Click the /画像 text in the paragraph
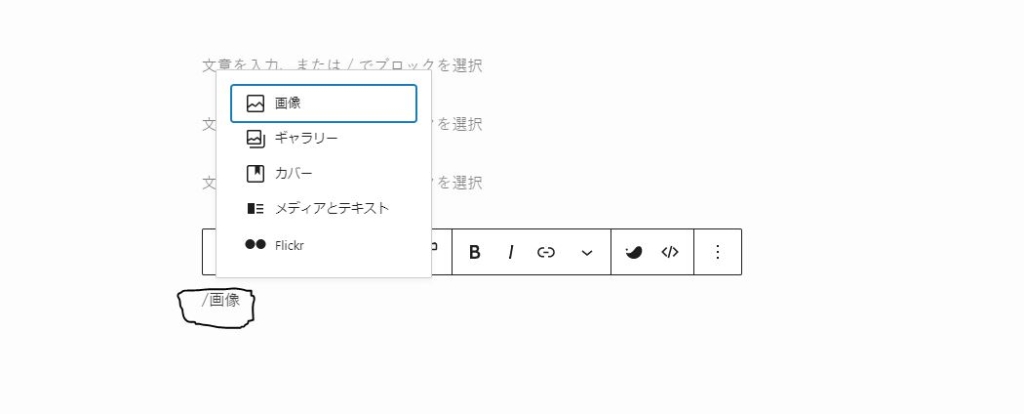The image size is (1024, 414). [x=221, y=299]
